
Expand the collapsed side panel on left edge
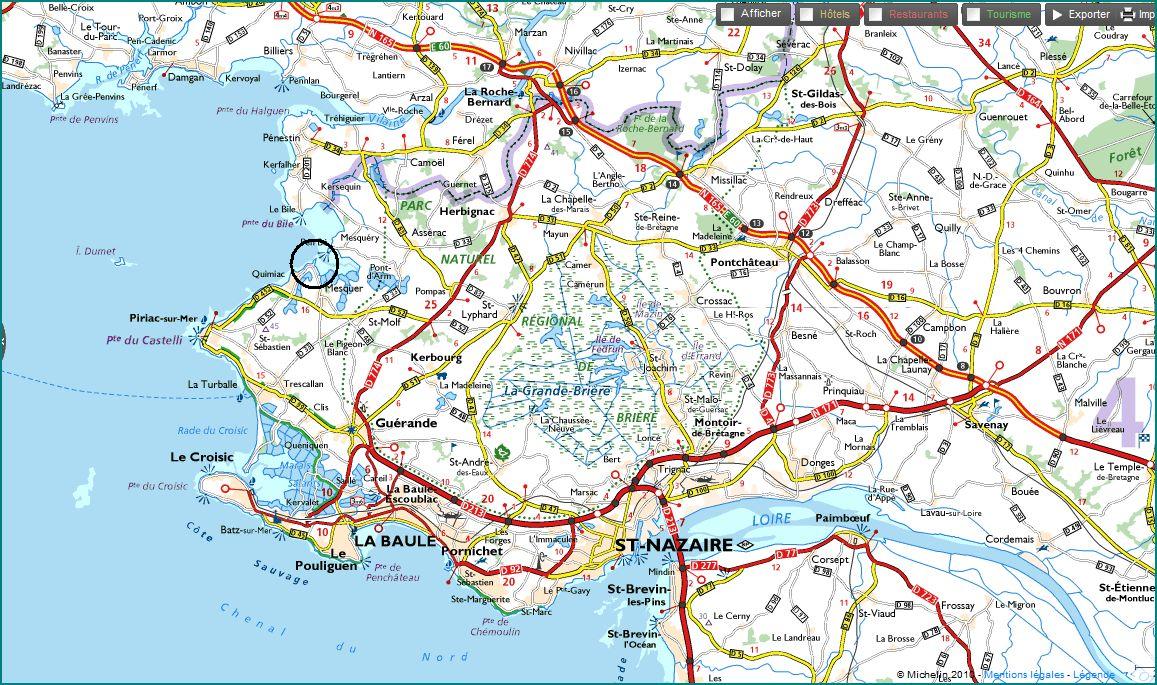3,340
